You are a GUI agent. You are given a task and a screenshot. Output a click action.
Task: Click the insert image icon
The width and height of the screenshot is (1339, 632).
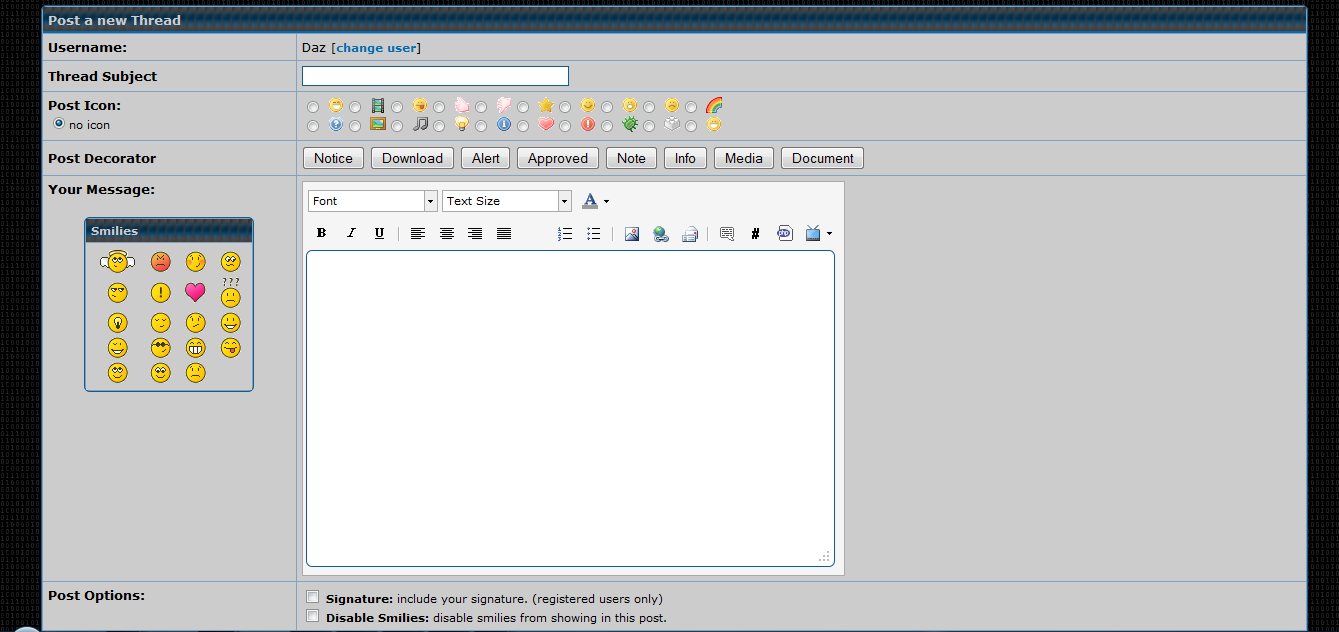pyautogui.click(x=632, y=233)
